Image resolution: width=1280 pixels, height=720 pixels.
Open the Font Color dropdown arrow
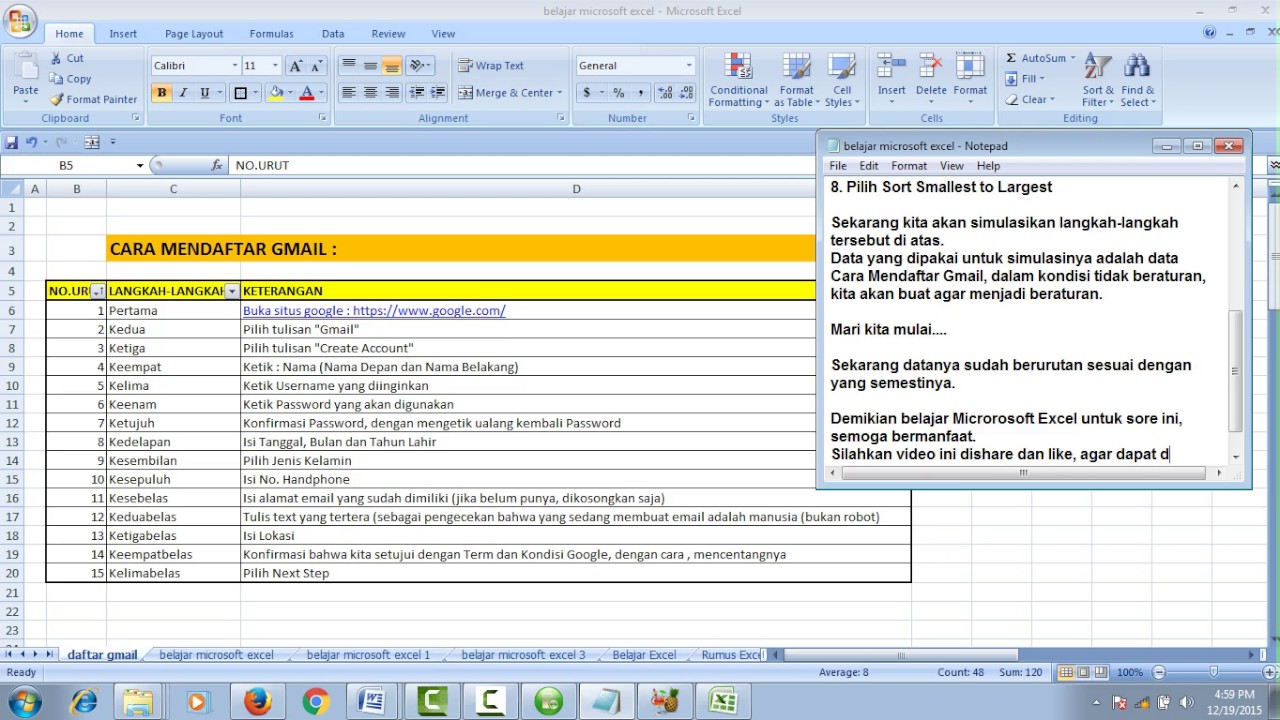(x=321, y=93)
